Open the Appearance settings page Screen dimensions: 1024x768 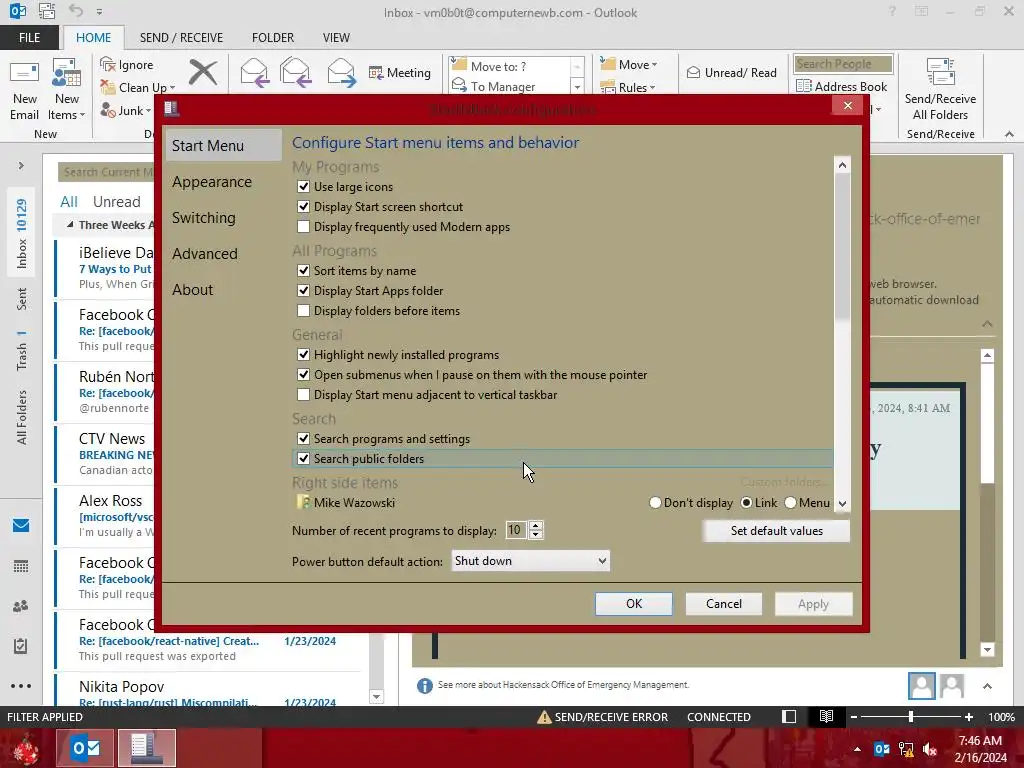[x=212, y=182]
